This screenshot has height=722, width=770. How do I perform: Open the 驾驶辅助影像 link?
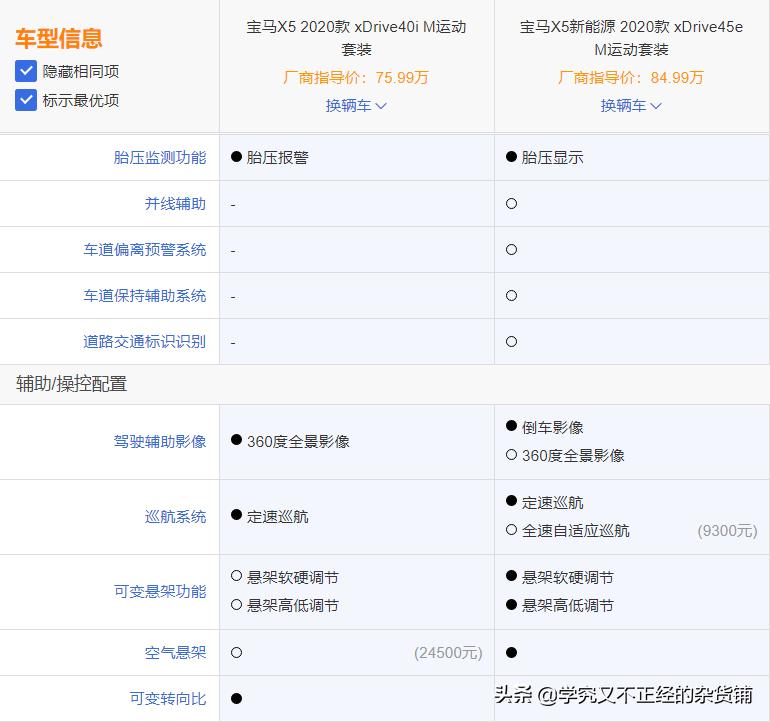pos(160,442)
